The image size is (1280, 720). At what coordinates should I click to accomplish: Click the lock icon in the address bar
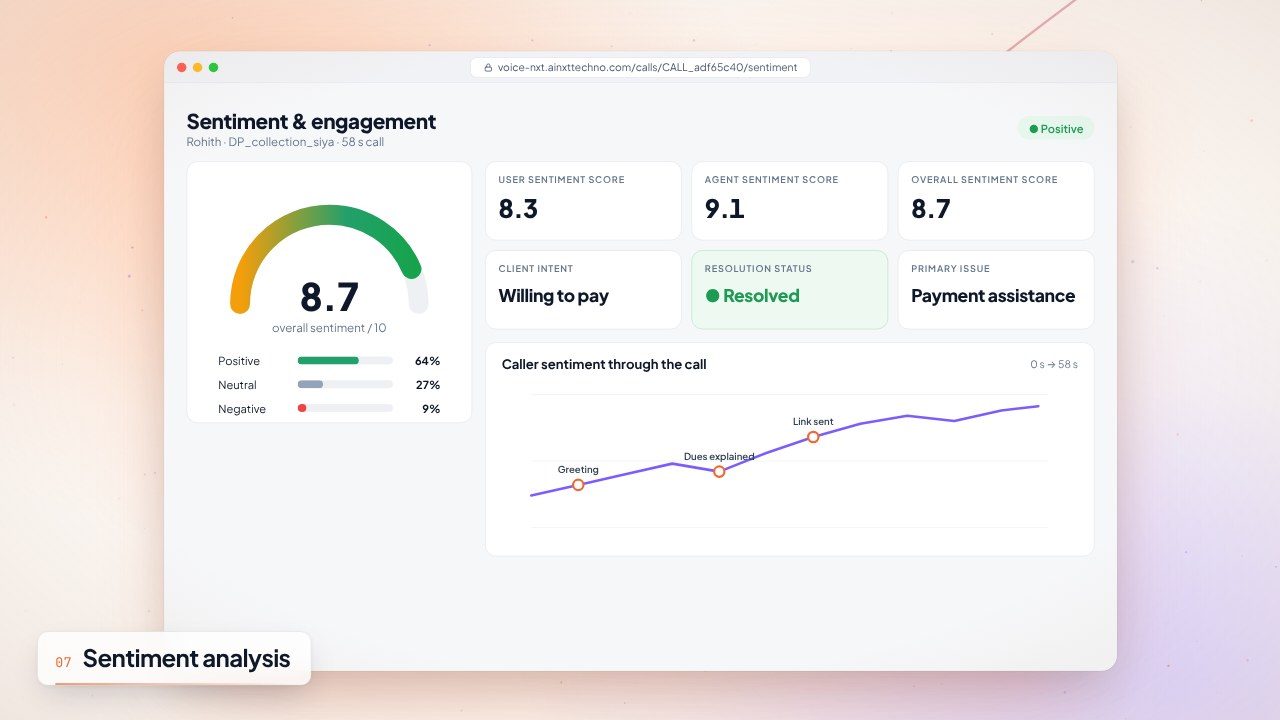click(488, 68)
